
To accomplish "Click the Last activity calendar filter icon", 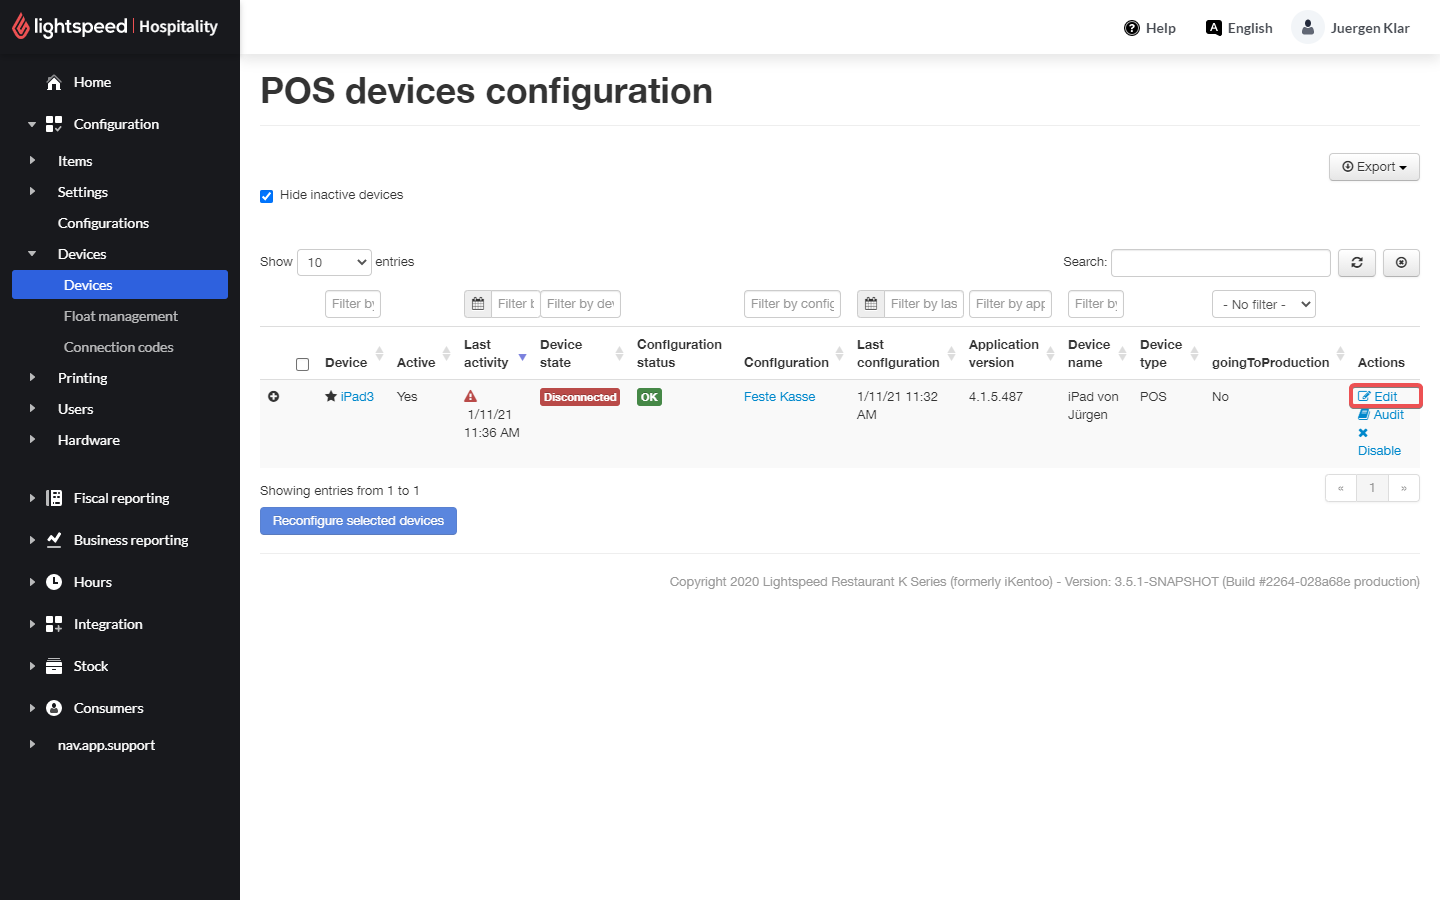I will (478, 304).
